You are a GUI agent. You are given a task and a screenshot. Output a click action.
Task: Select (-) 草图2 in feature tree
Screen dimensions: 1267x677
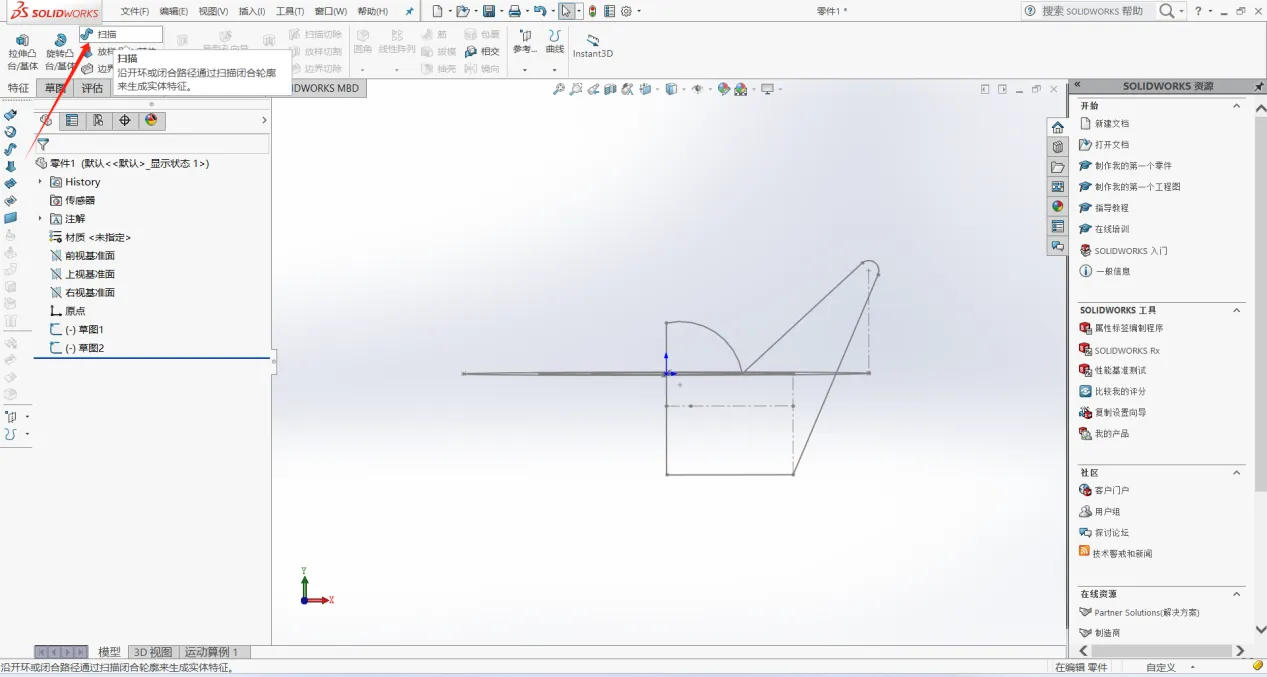click(85, 348)
